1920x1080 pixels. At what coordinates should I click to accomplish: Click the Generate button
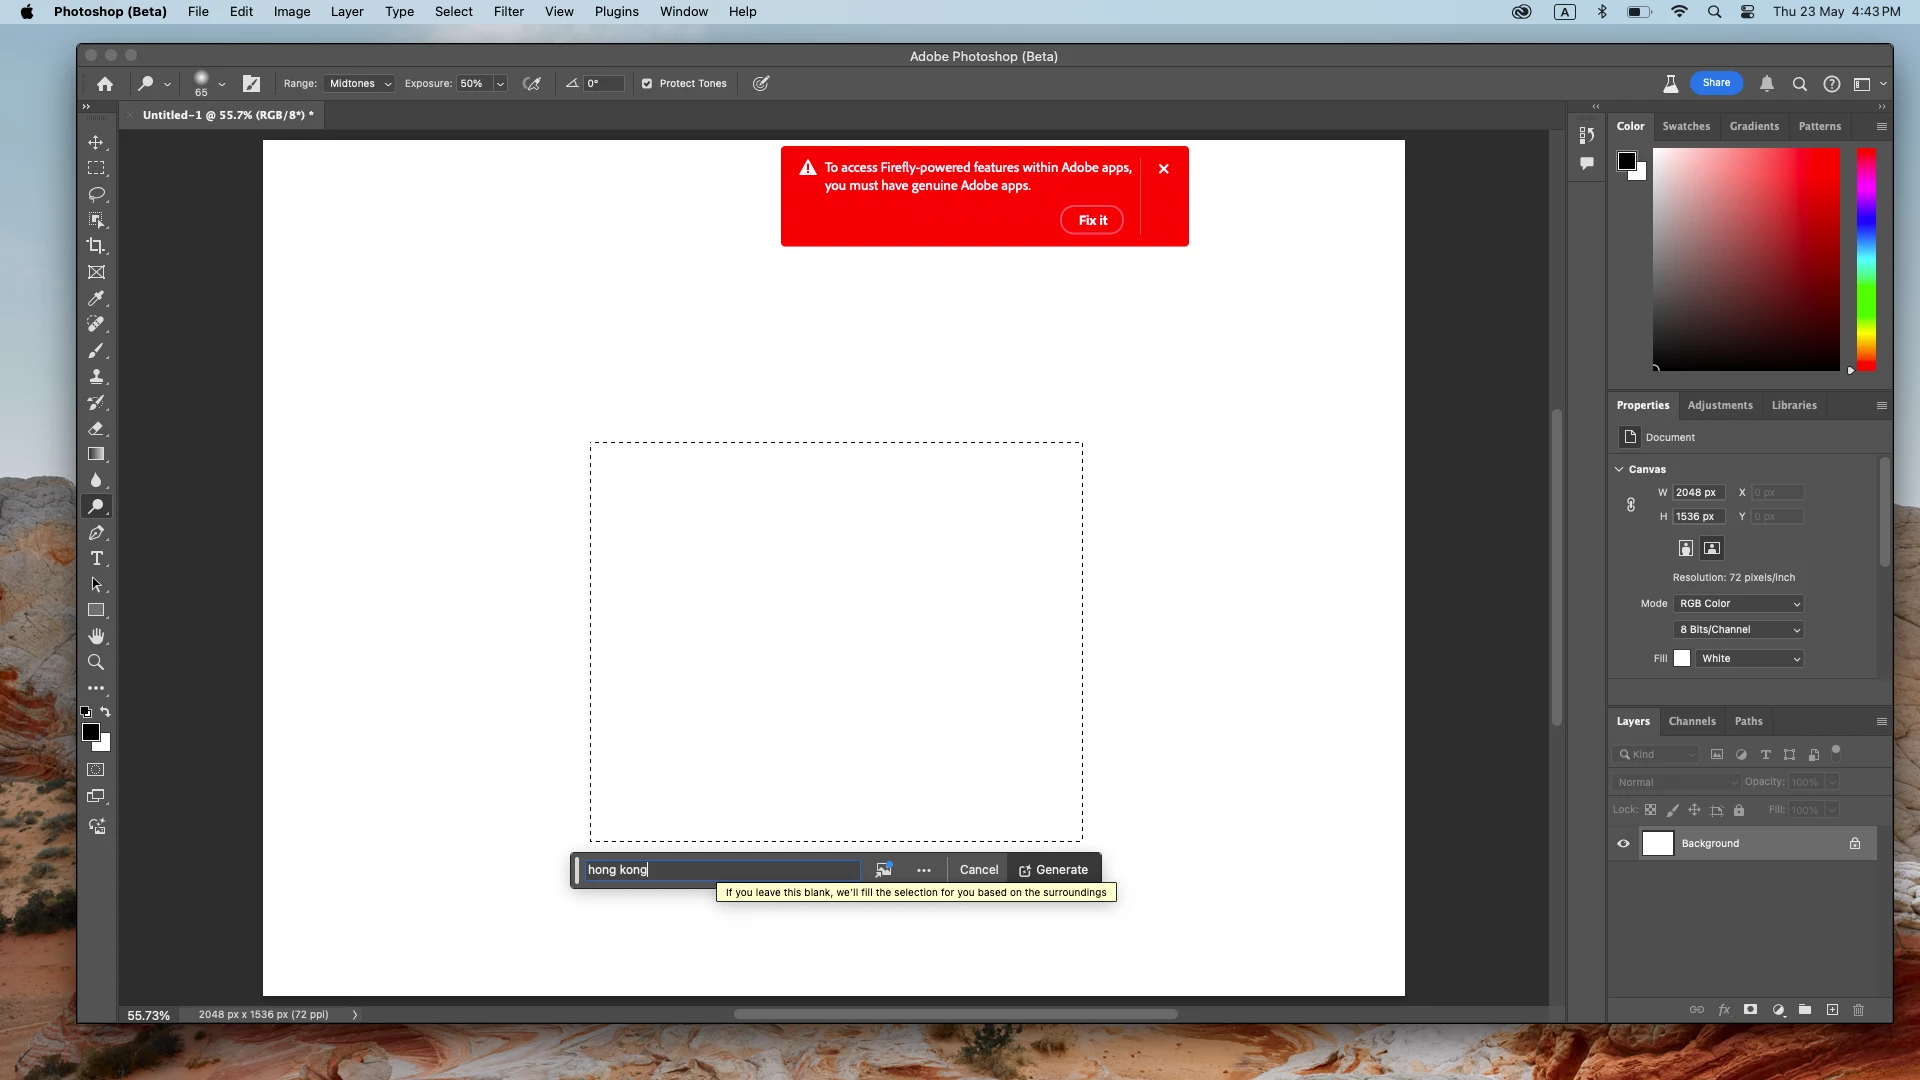pyautogui.click(x=1053, y=870)
